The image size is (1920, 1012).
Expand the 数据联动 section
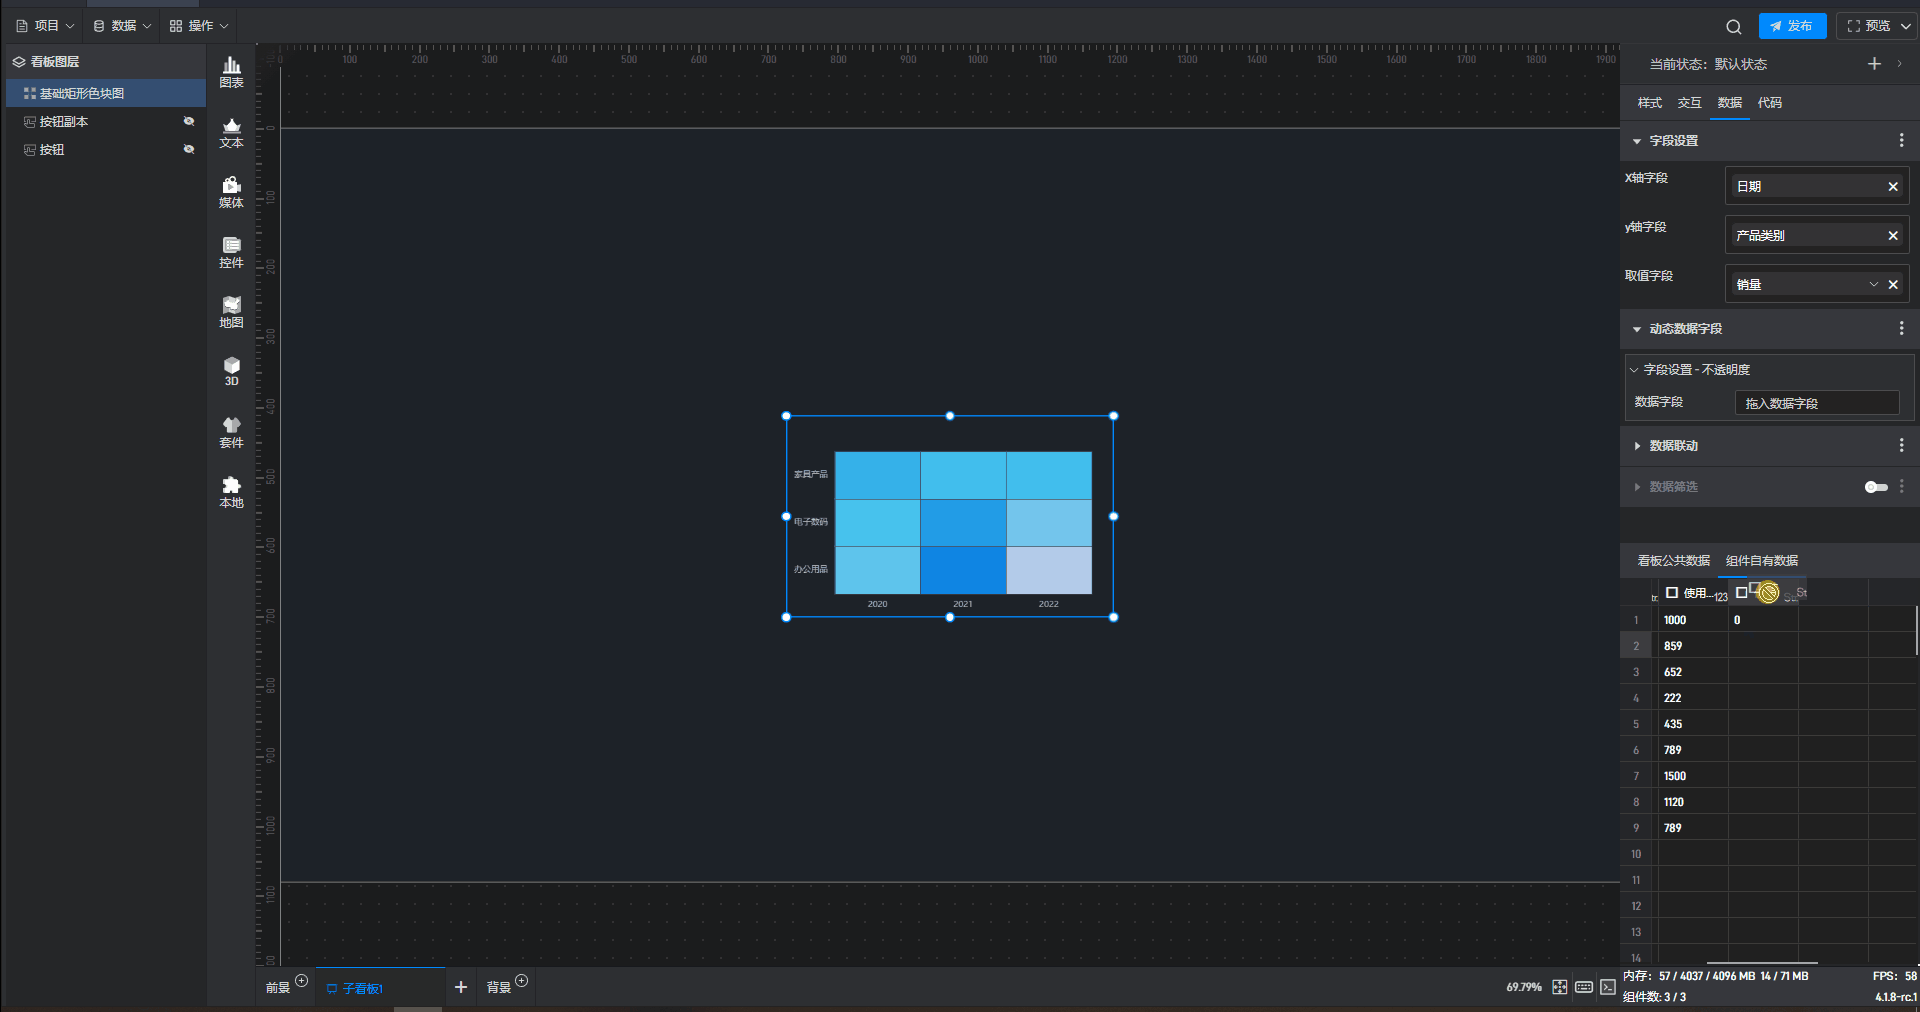click(1637, 446)
